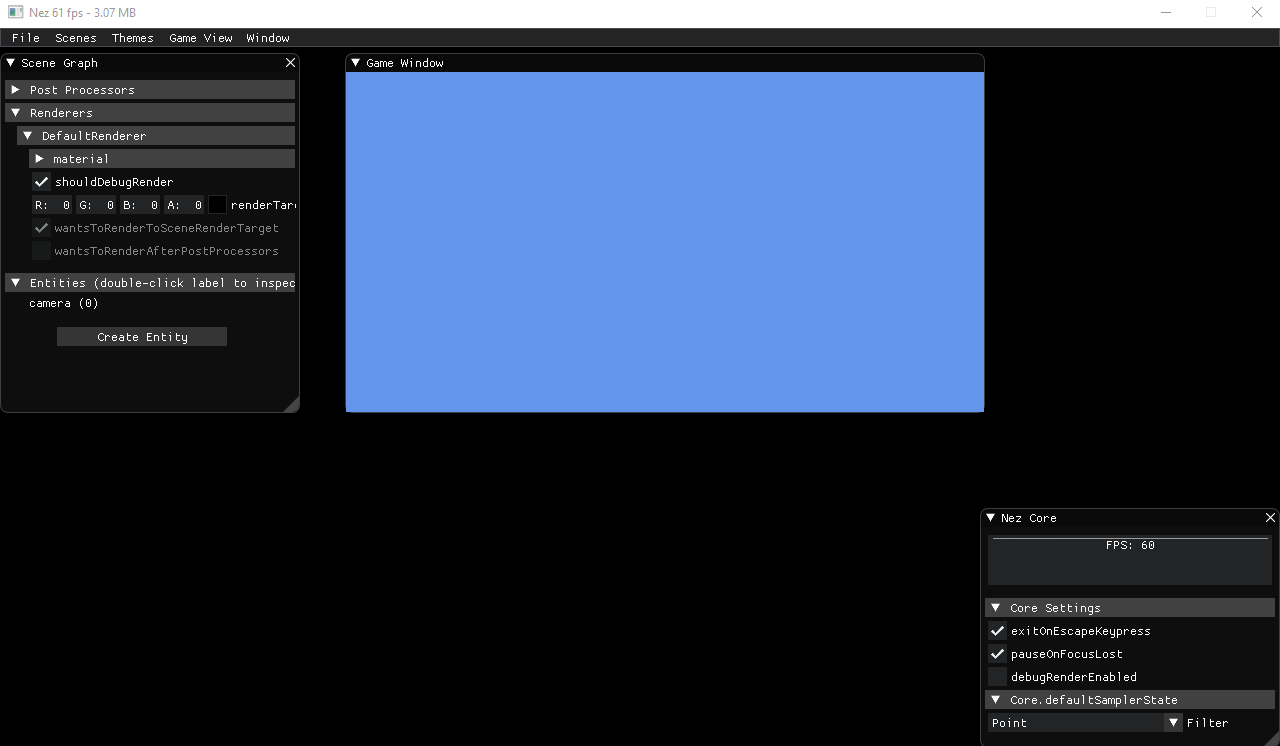Expand the Post Processors section
Image resolution: width=1280 pixels, height=746 pixels.
coord(16,89)
